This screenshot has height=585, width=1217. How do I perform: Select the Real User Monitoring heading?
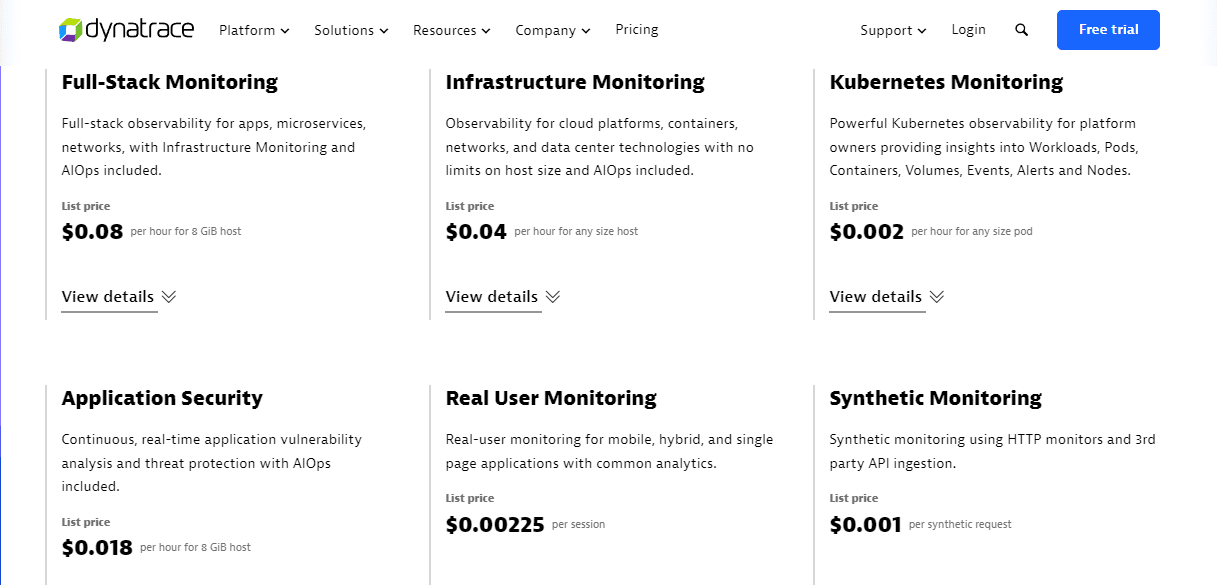coord(551,398)
